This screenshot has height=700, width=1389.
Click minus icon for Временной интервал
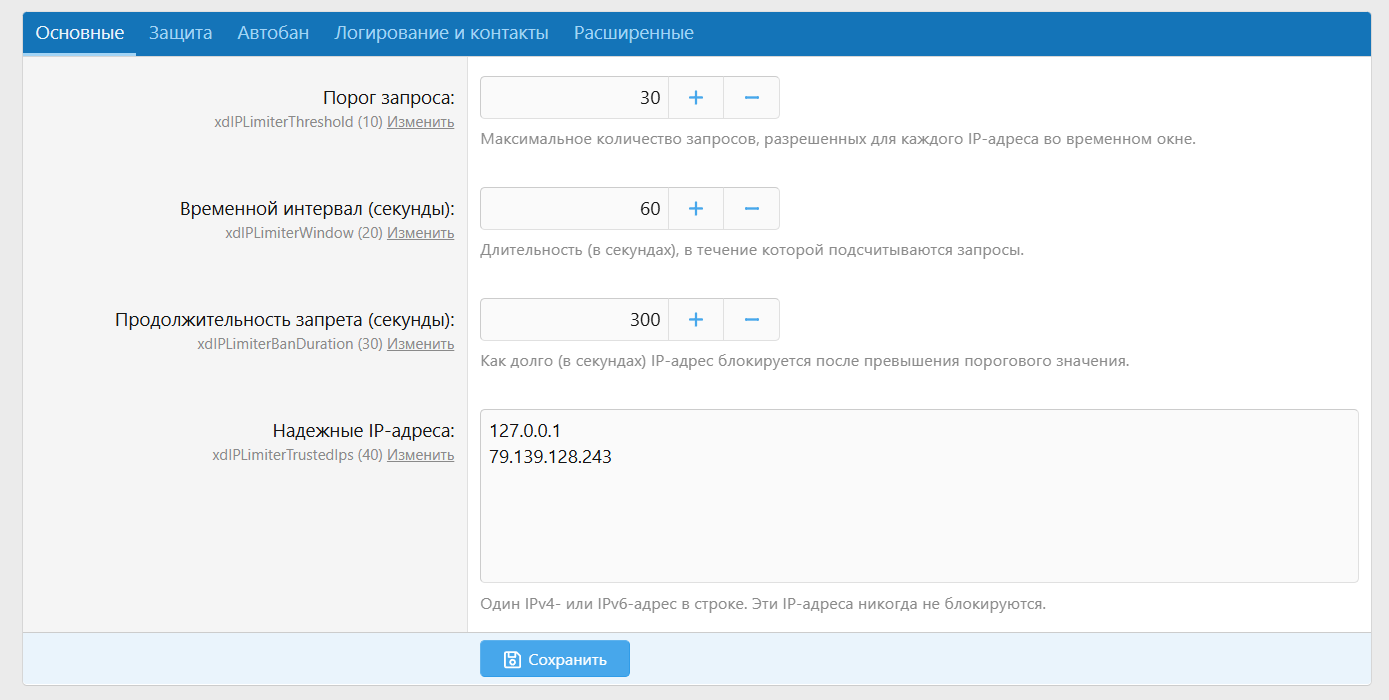click(x=752, y=209)
